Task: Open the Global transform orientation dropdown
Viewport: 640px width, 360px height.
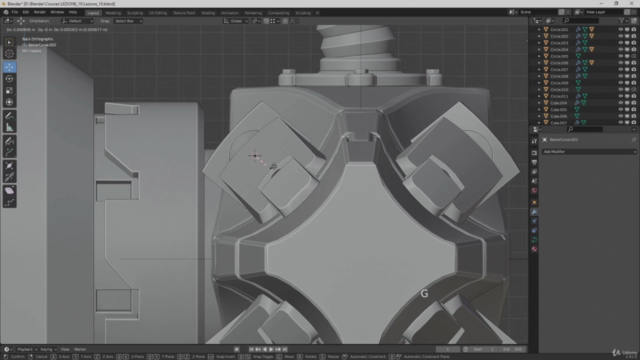Action: click(x=236, y=21)
